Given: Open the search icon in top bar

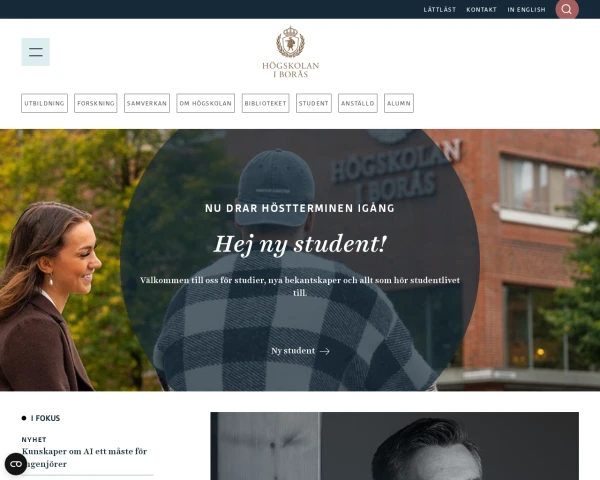Looking at the screenshot, I should [x=567, y=9].
